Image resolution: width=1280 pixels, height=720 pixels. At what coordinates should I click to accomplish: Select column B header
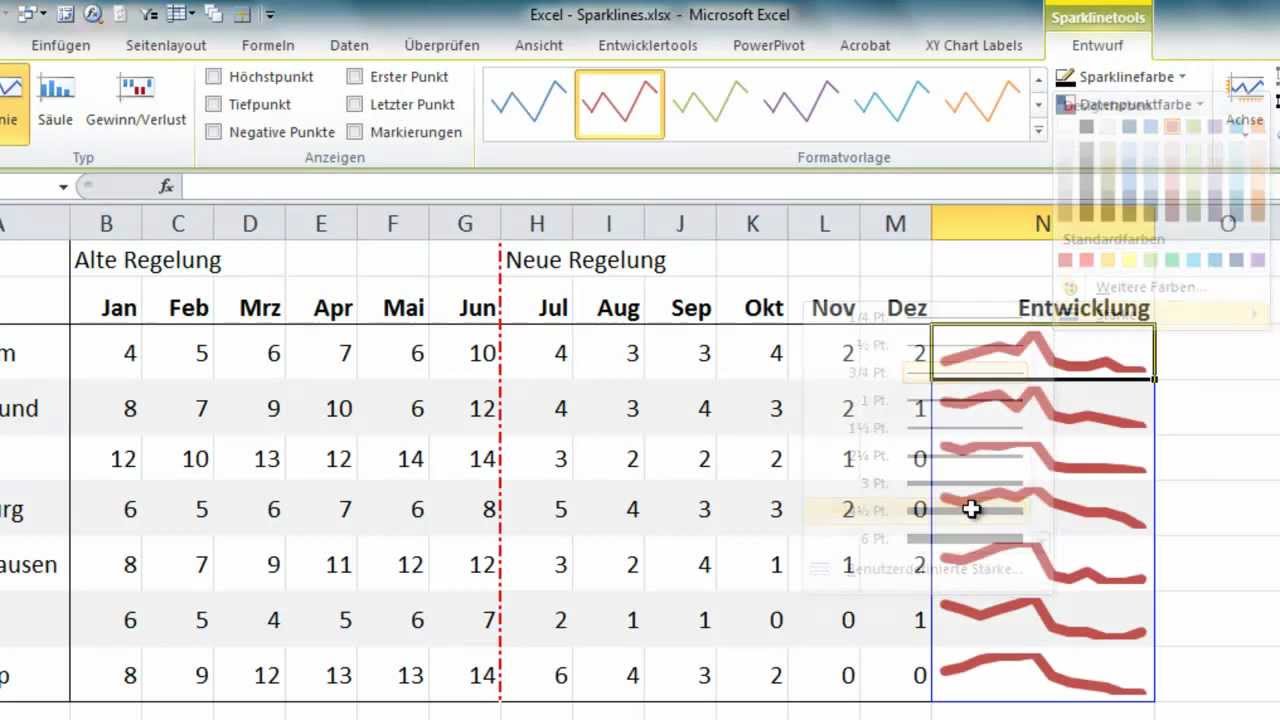click(x=106, y=224)
